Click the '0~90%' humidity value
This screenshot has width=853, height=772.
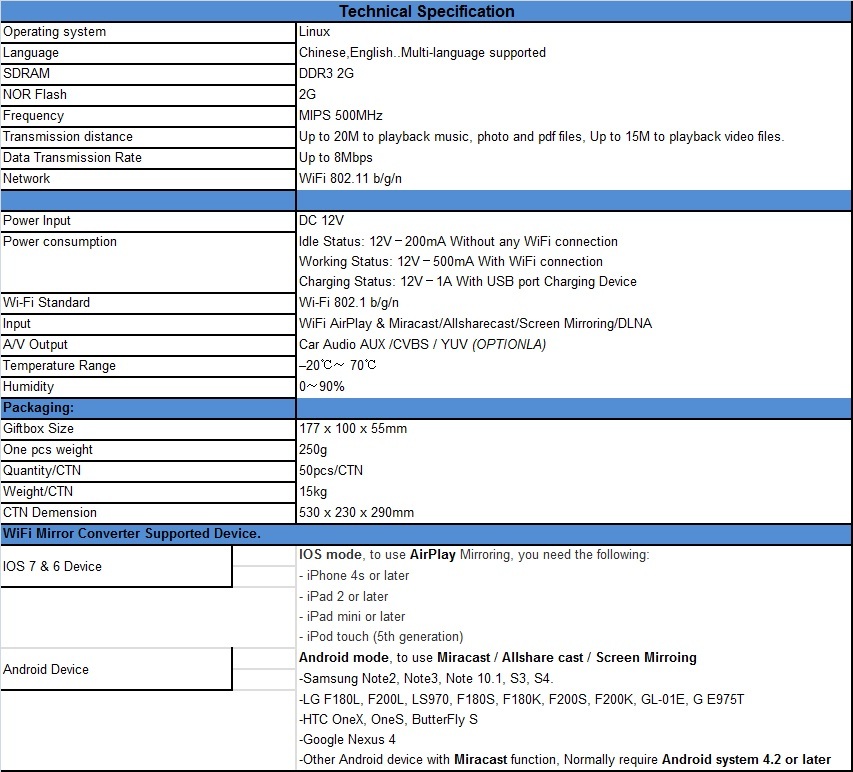pos(322,387)
